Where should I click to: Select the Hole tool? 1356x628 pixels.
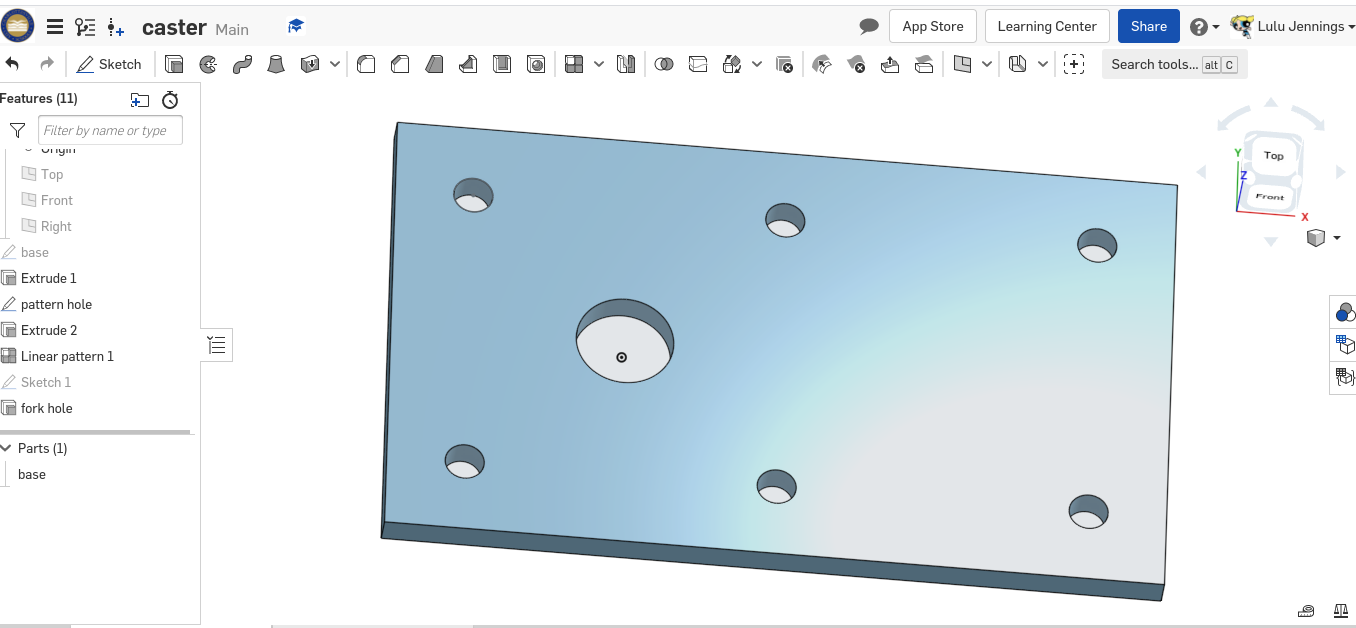[537, 64]
